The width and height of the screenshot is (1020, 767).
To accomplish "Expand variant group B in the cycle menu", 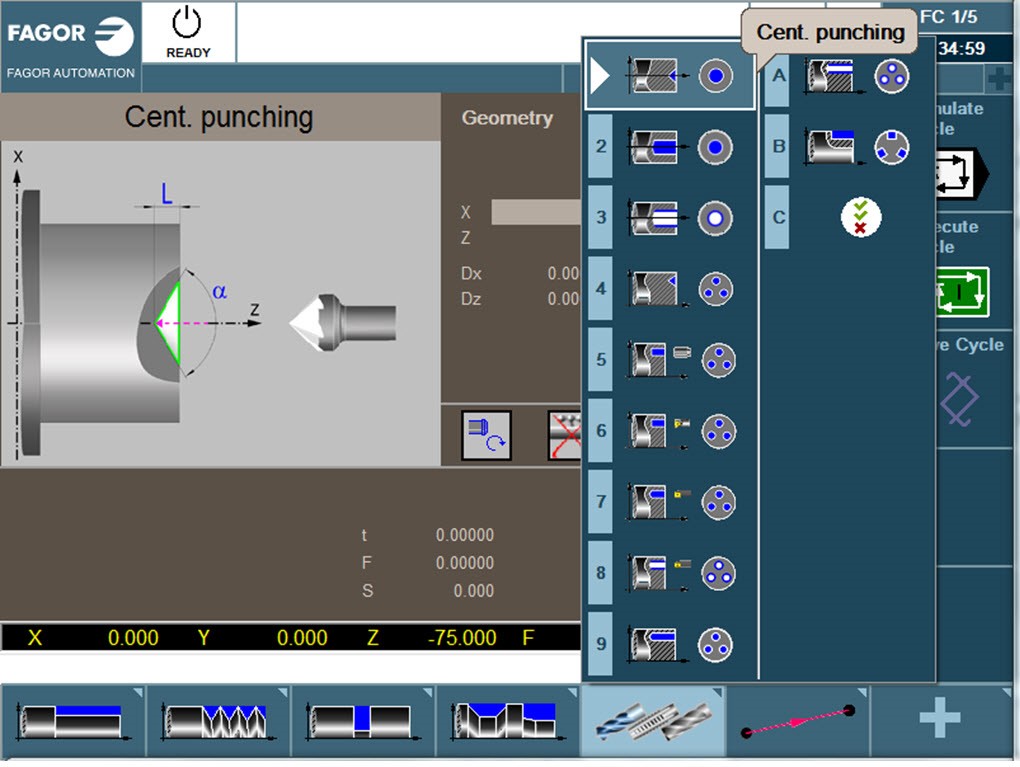I will [x=775, y=146].
